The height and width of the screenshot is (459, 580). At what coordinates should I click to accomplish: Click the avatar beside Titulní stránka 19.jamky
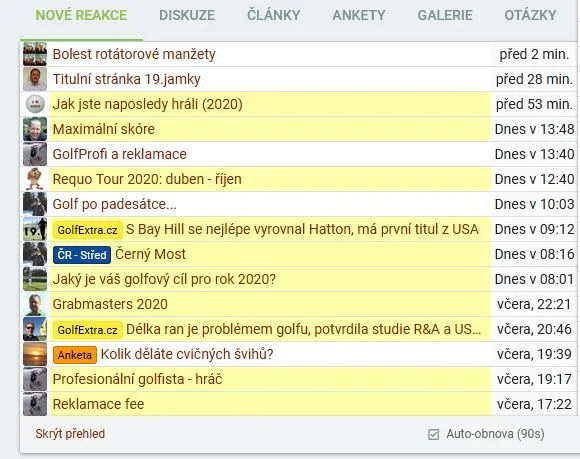[x=35, y=79]
